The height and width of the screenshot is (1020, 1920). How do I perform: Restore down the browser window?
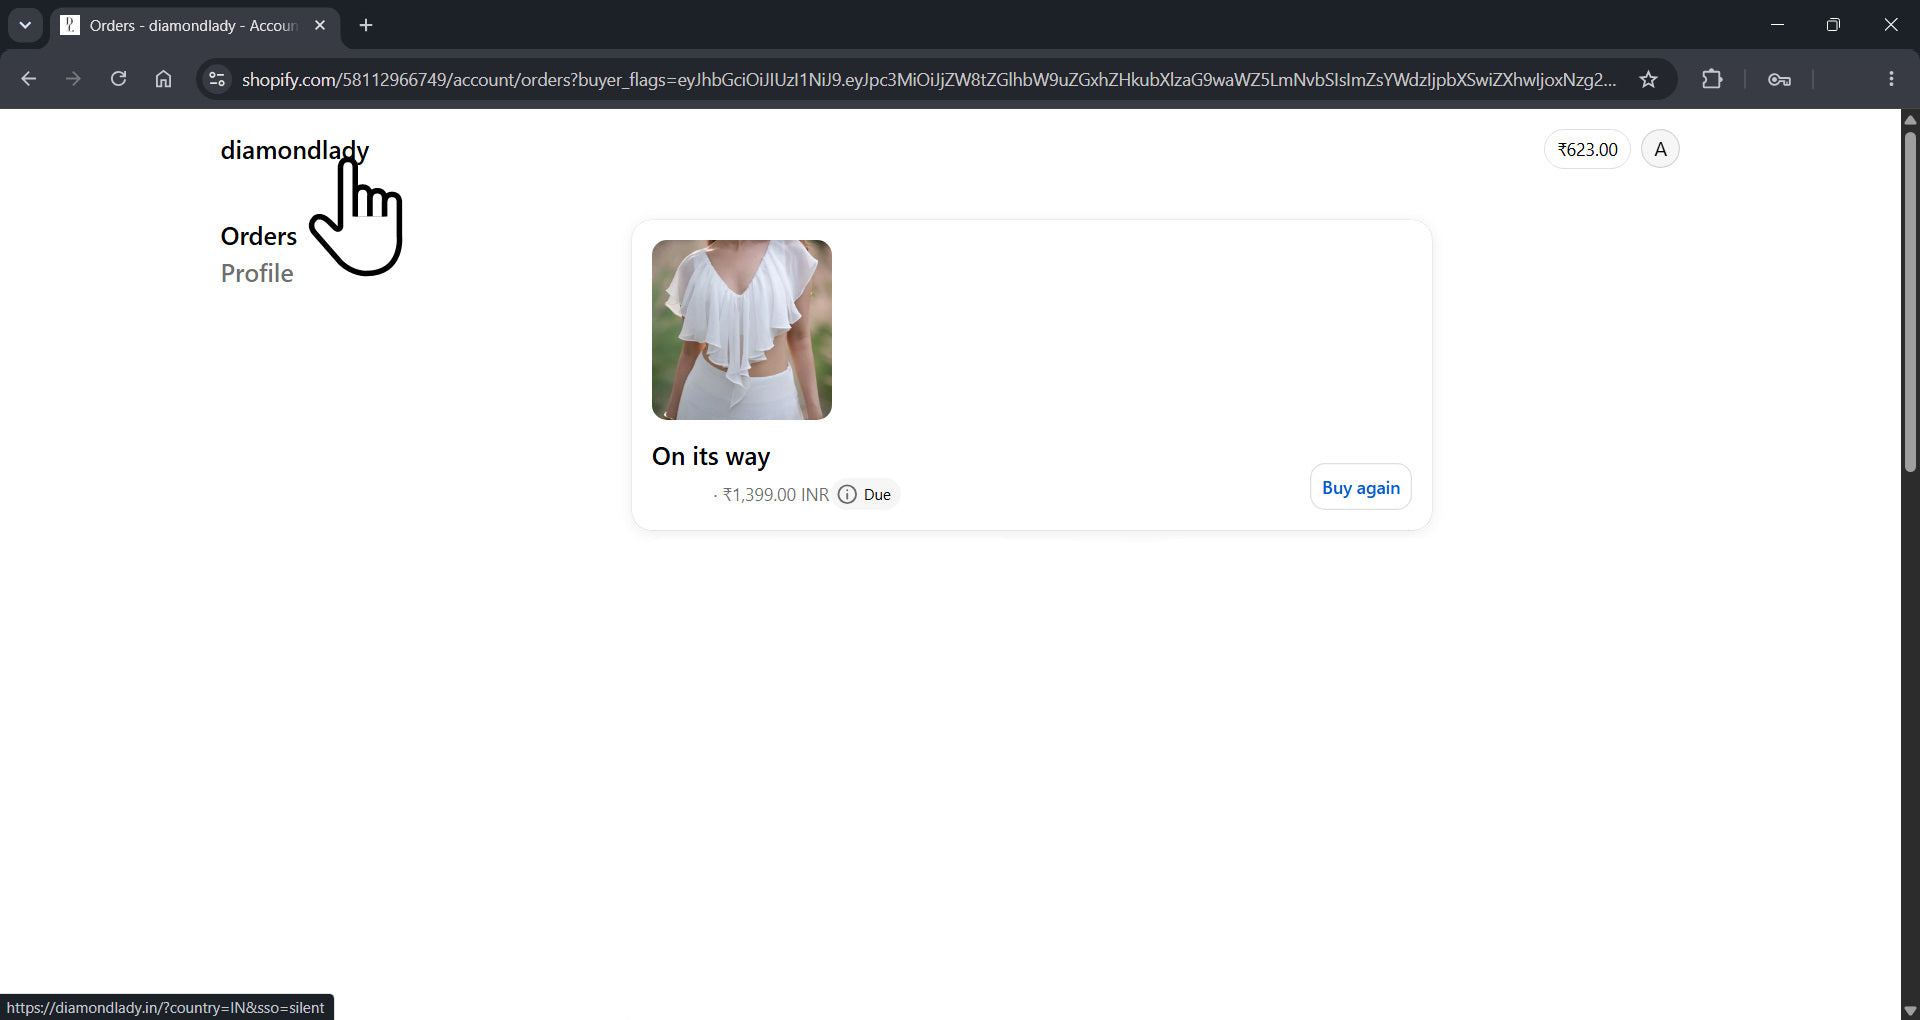(1833, 25)
